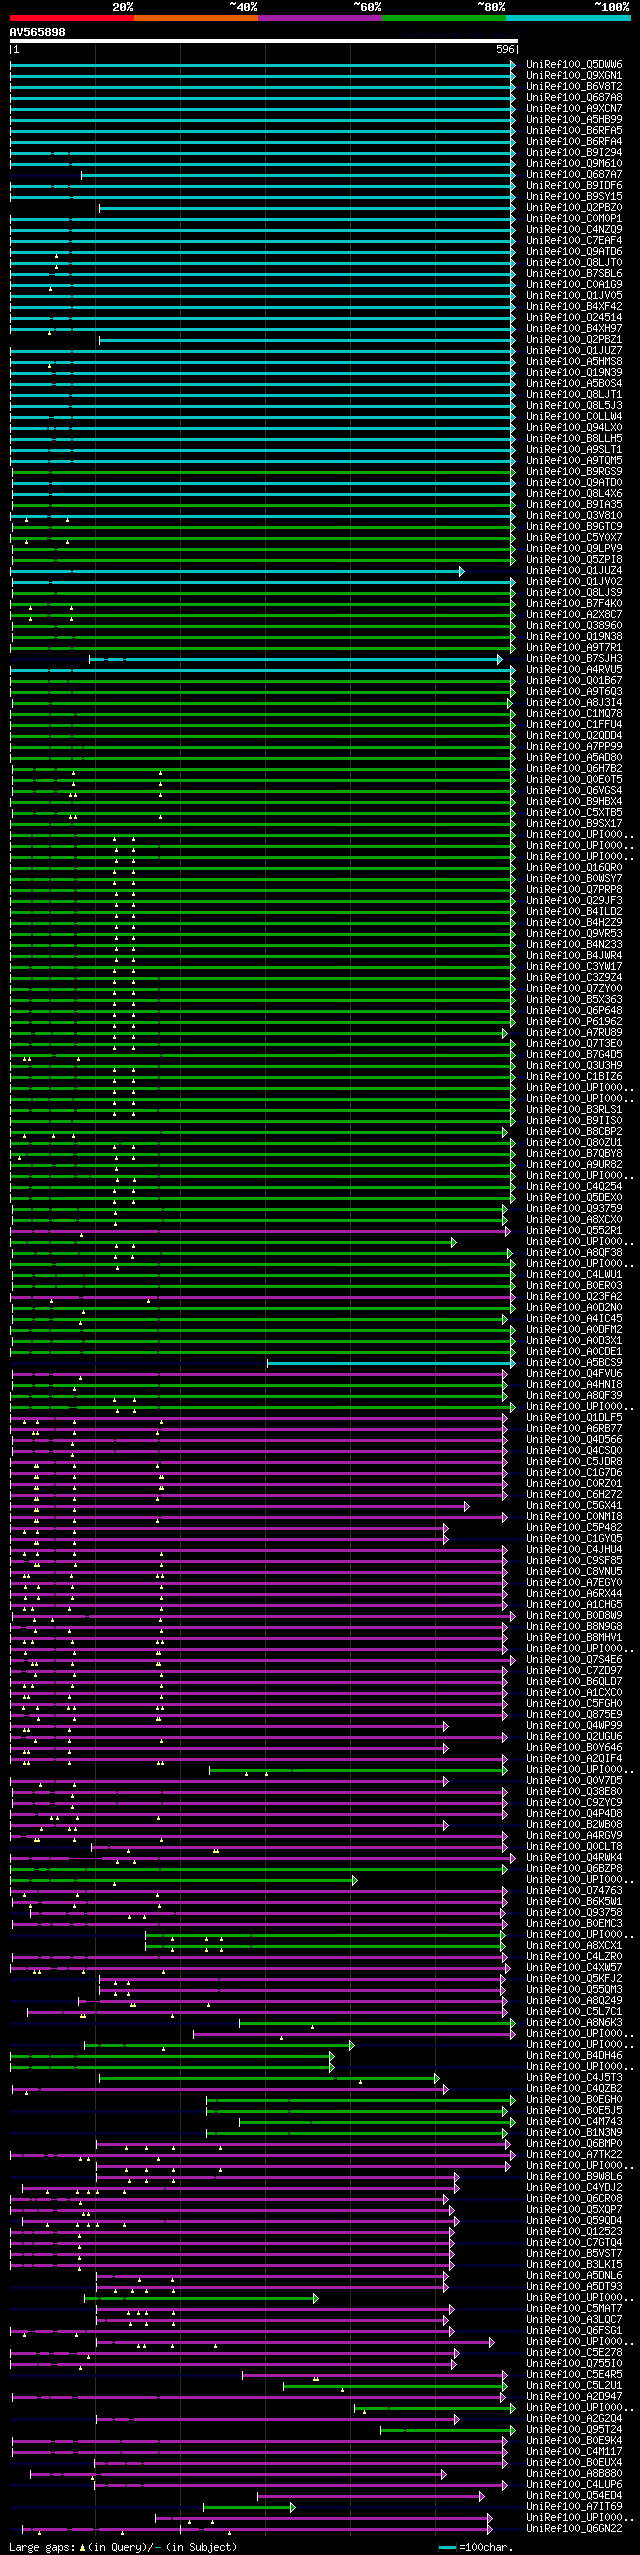This screenshot has height=2555, width=640.
Task: Open hit UniRef100_Q9XGN1
Action: click(x=574, y=76)
